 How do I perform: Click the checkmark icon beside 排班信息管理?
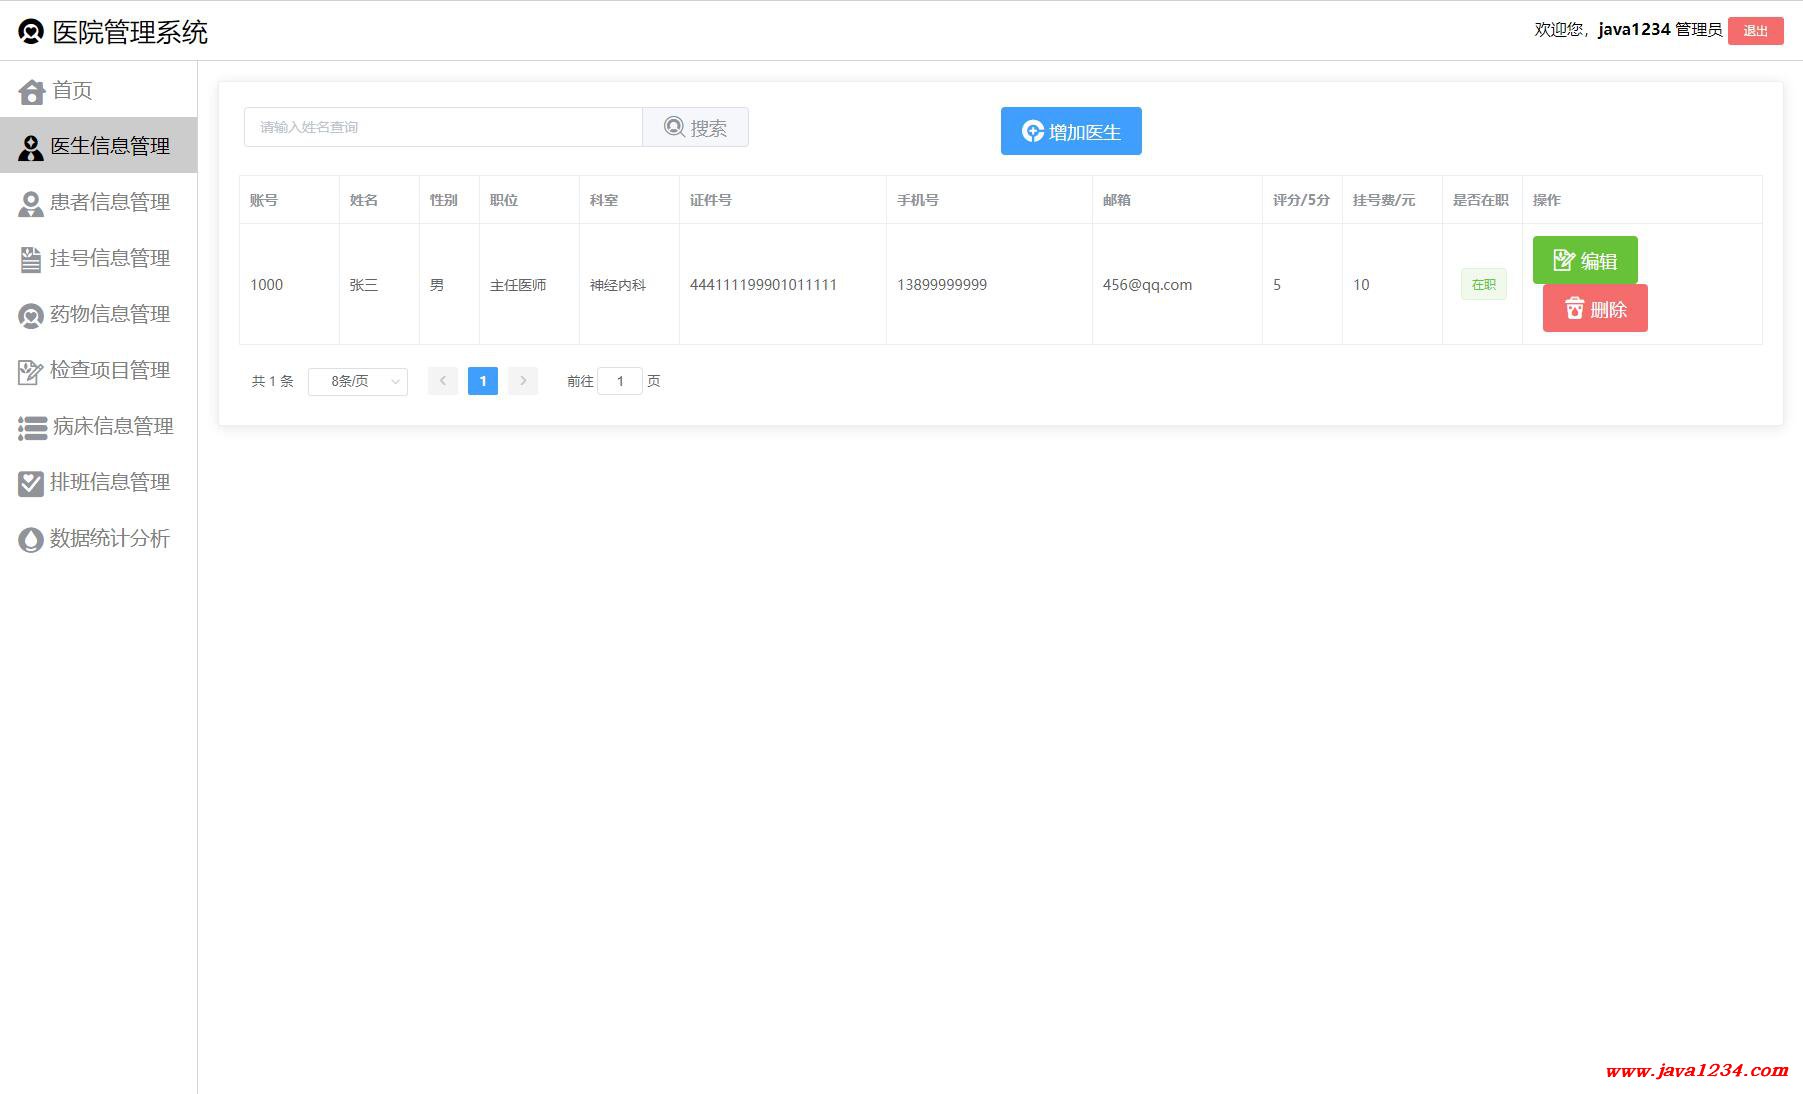31,484
